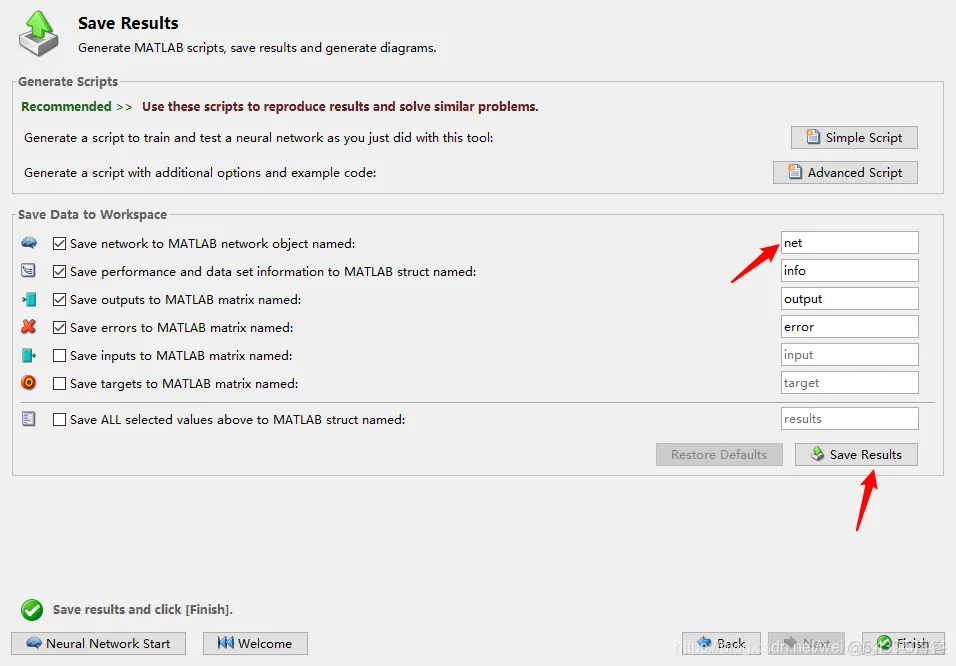Viewport: 956px width, 666px height.
Task: Click Restore Defaults button
Action: click(719, 454)
